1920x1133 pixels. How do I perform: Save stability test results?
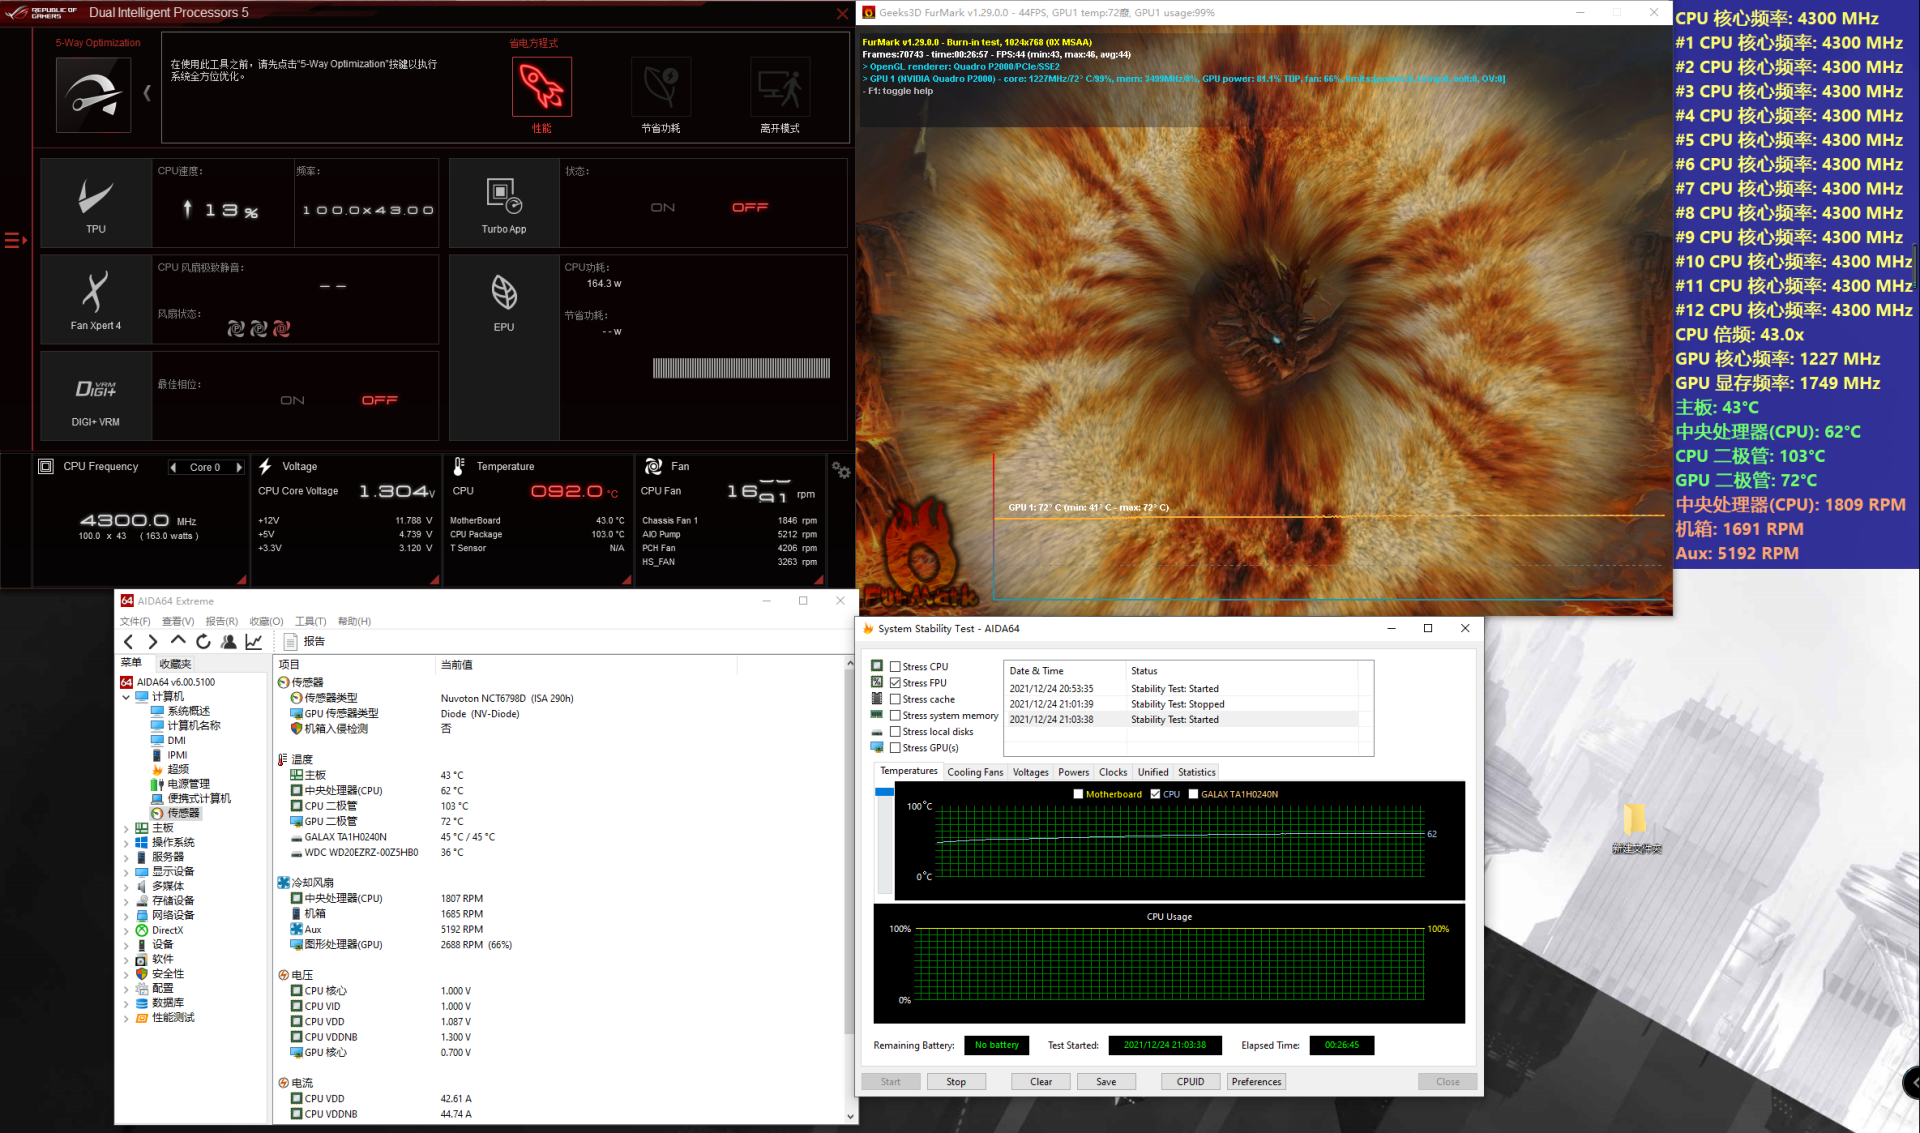click(x=1106, y=1082)
